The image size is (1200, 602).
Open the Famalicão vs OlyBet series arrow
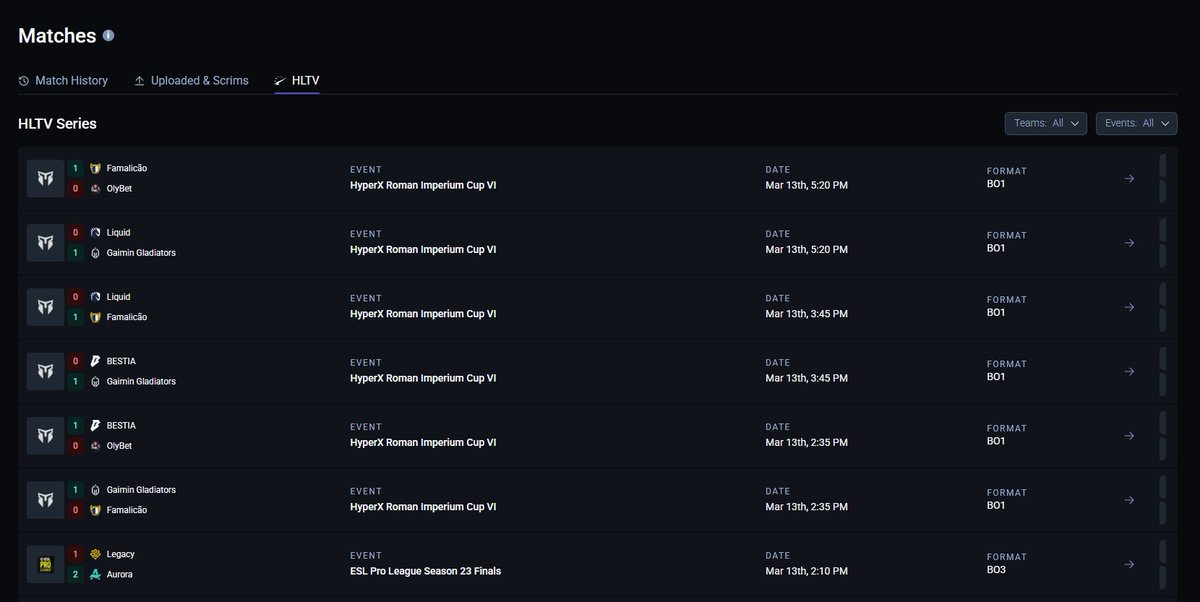pyautogui.click(x=1129, y=179)
